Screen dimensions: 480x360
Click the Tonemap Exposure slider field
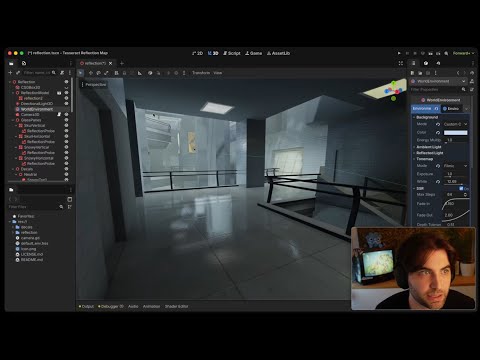click(455, 174)
